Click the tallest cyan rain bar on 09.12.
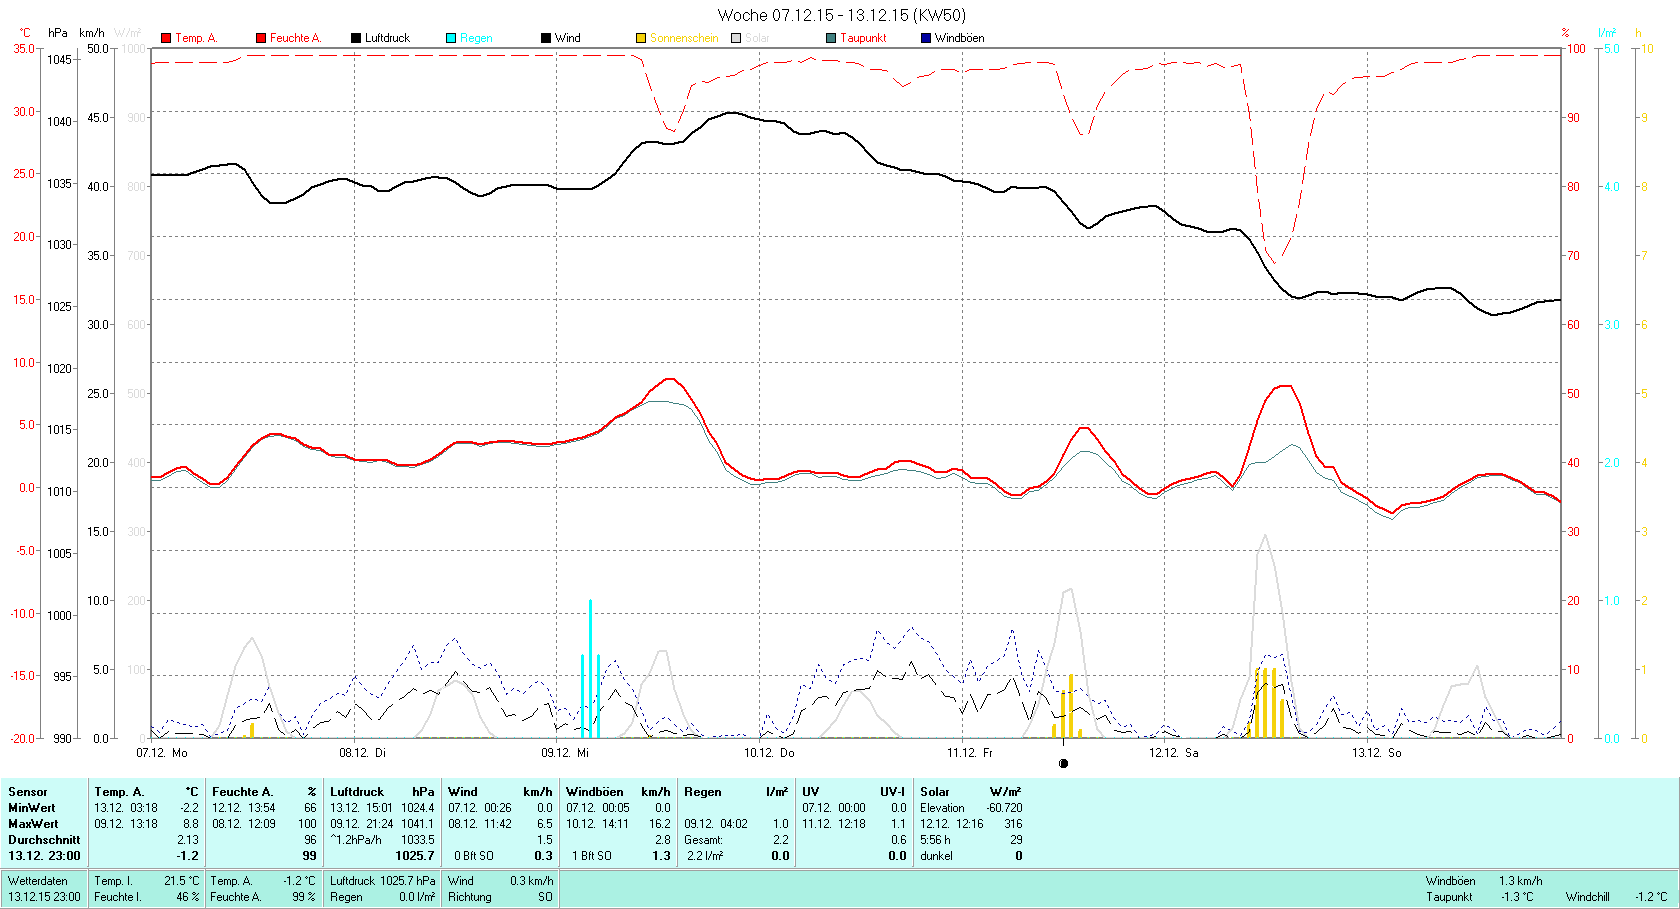The width and height of the screenshot is (1680, 909). [590, 668]
